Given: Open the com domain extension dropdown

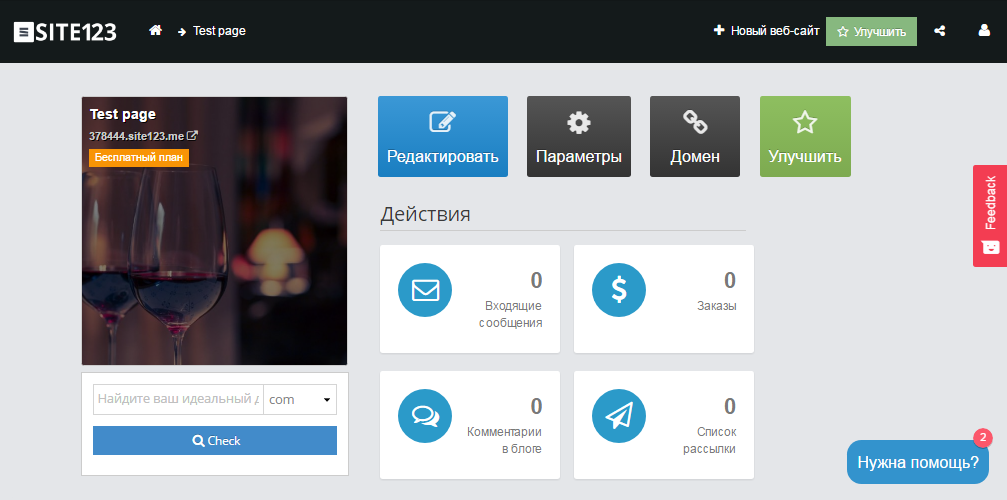Looking at the screenshot, I should tap(300, 399).
